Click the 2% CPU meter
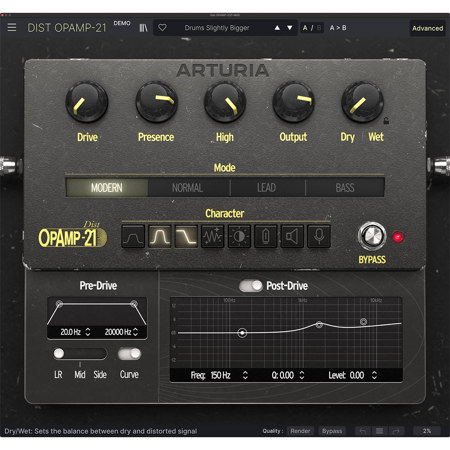This screenshot has height=450, width=450. click(x=427, y=431)
